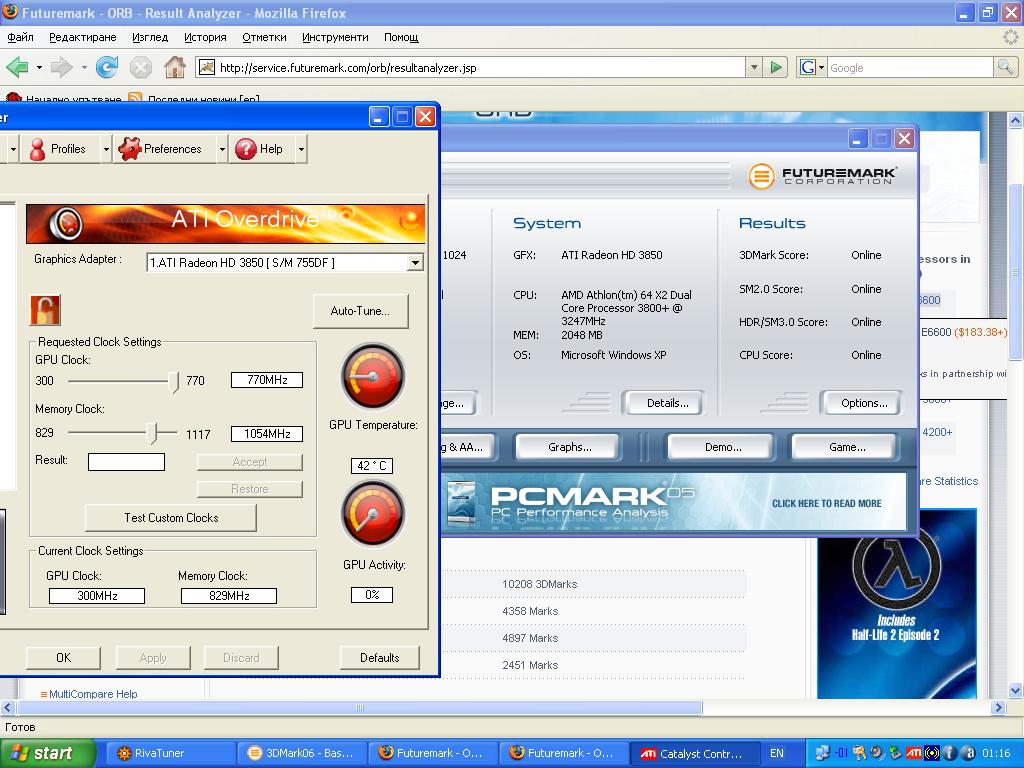Click the horizontal scrollbar thumb in Firefox
Image resolution: width=1024 pixels, height=768 pixels.
tap(360, 707)
